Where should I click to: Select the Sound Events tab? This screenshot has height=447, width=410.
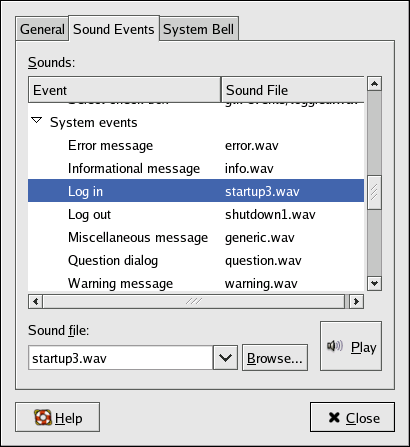[114, 29]
